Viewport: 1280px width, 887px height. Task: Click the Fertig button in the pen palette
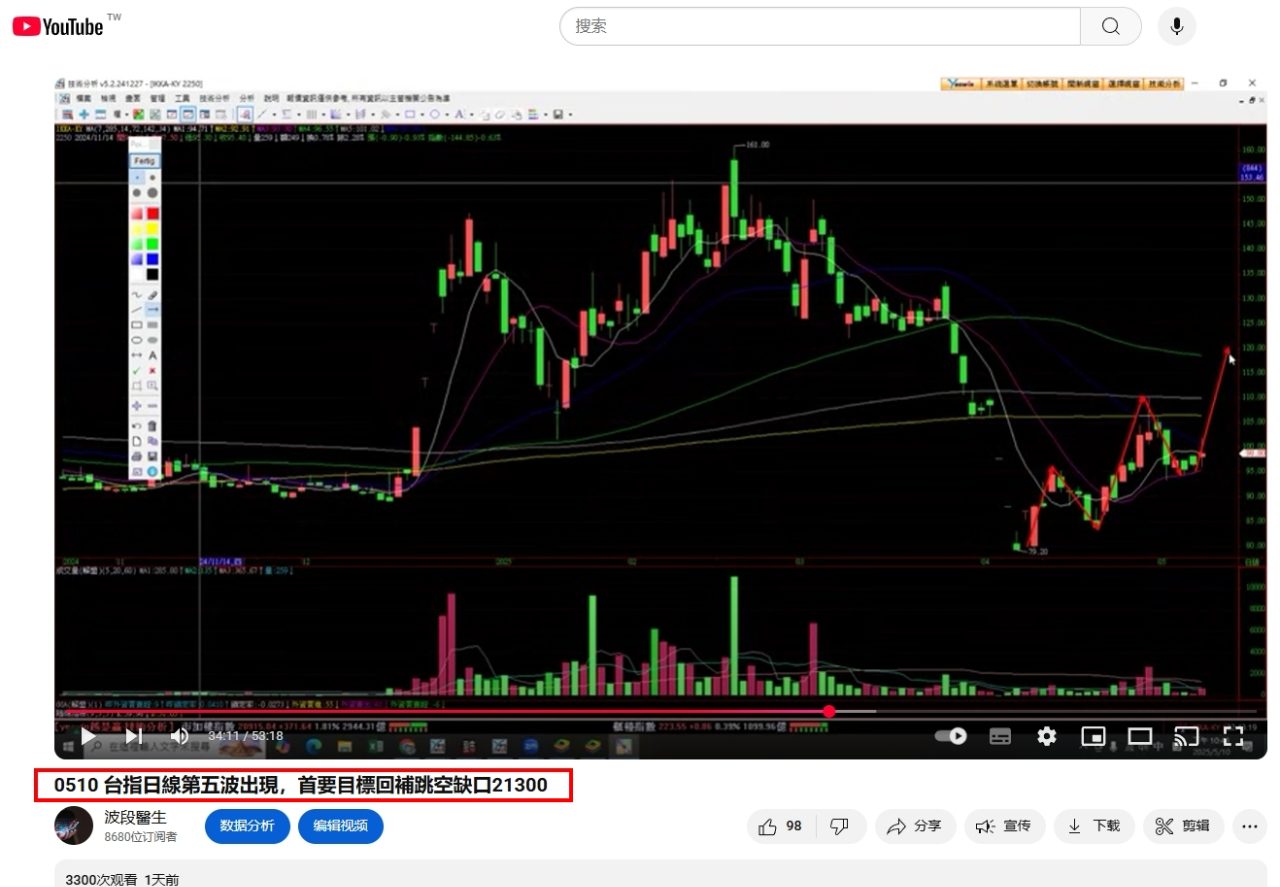pyautogui.click(x=144, y=160)
